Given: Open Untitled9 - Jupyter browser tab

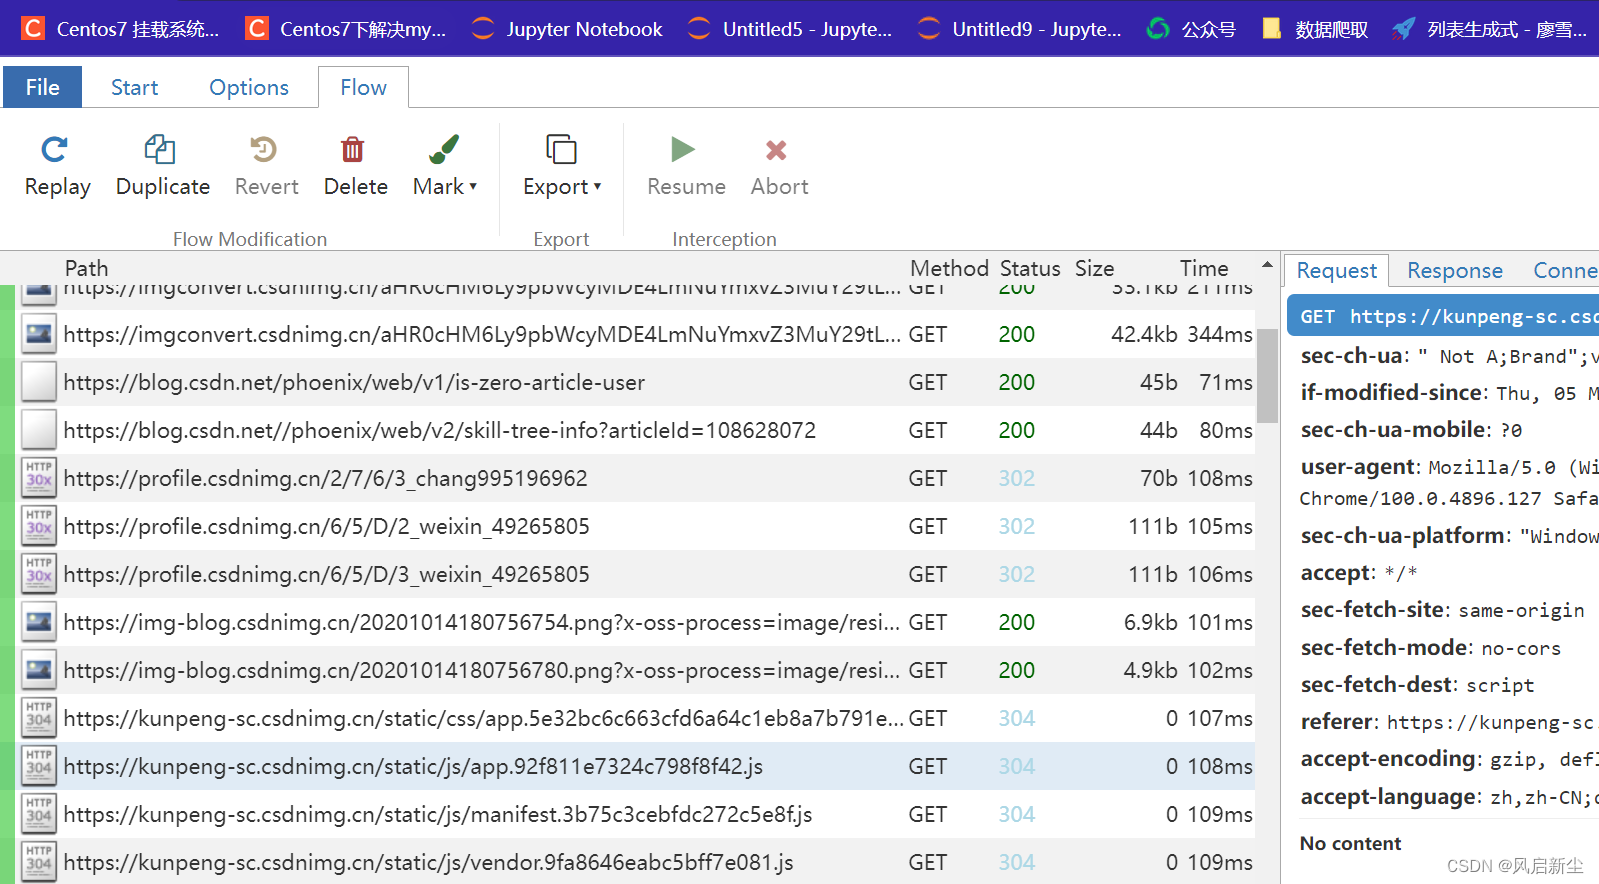Looking at the screenshot, I should [x=1019, y=28].
